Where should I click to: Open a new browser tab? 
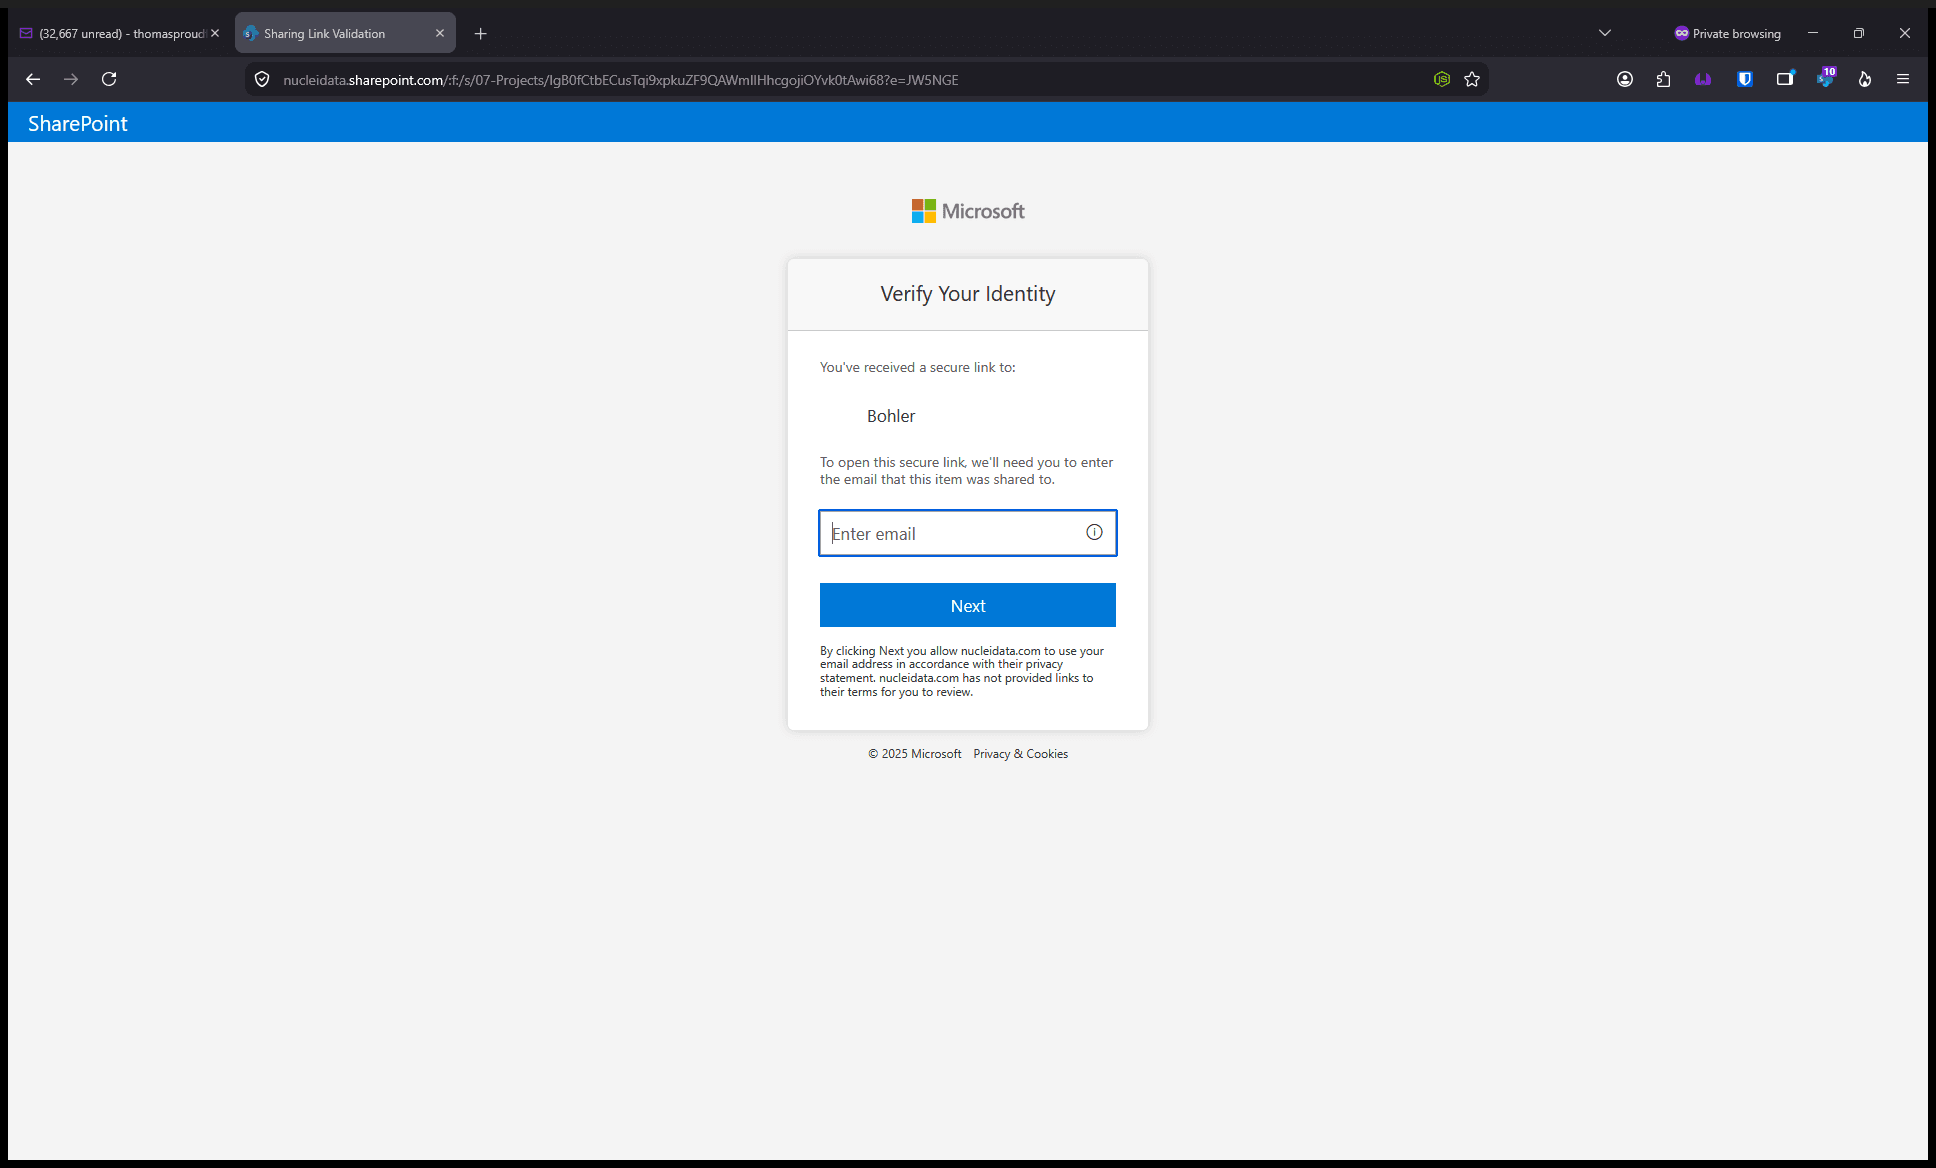[481, 33]
